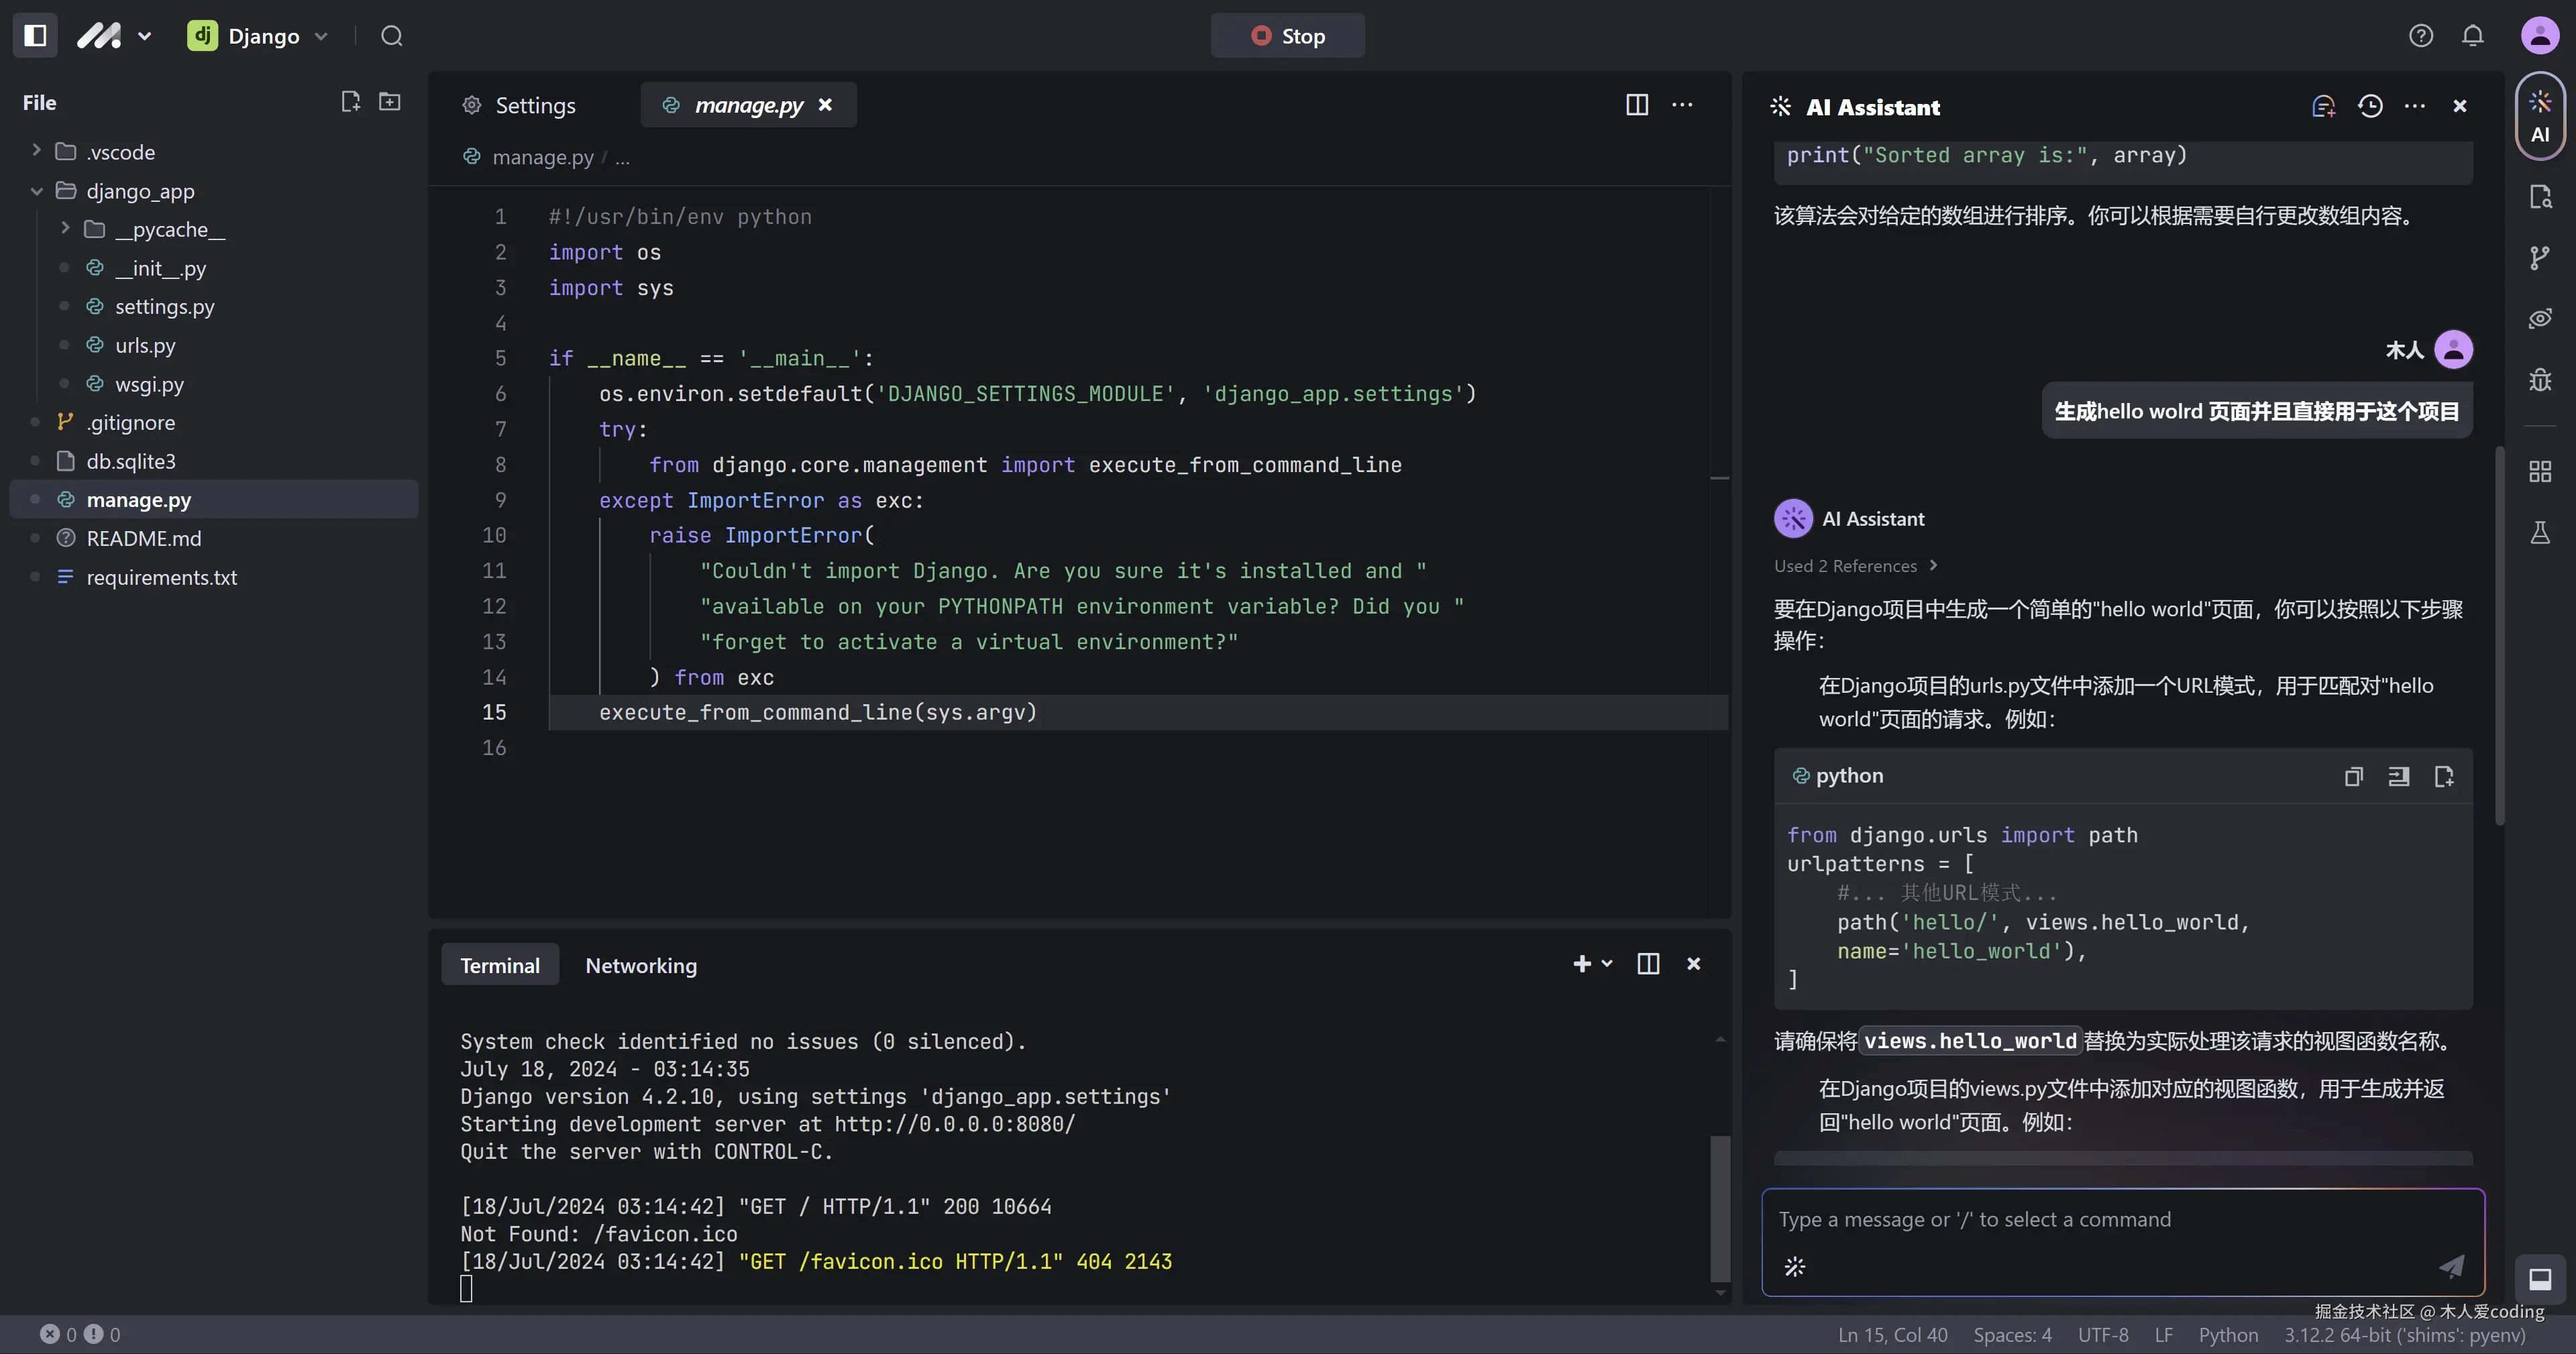Start a new AI Assistant chat

point(2322,106)
